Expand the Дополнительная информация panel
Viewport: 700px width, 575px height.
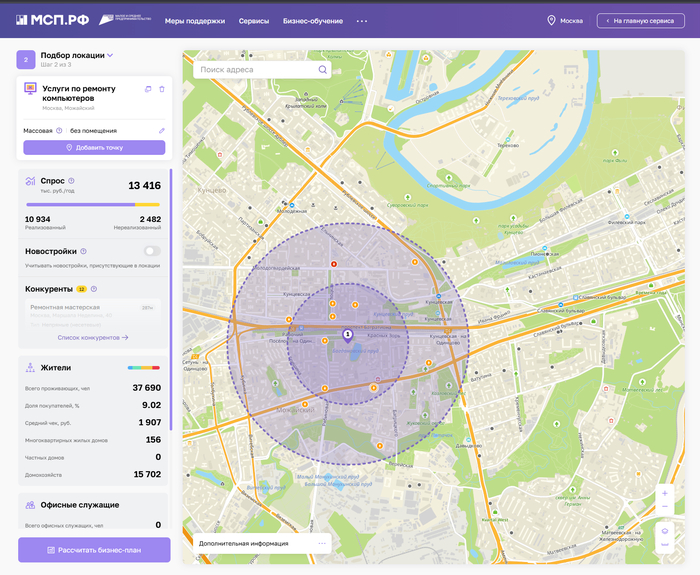pyautogui.click(x=322, y=543)
